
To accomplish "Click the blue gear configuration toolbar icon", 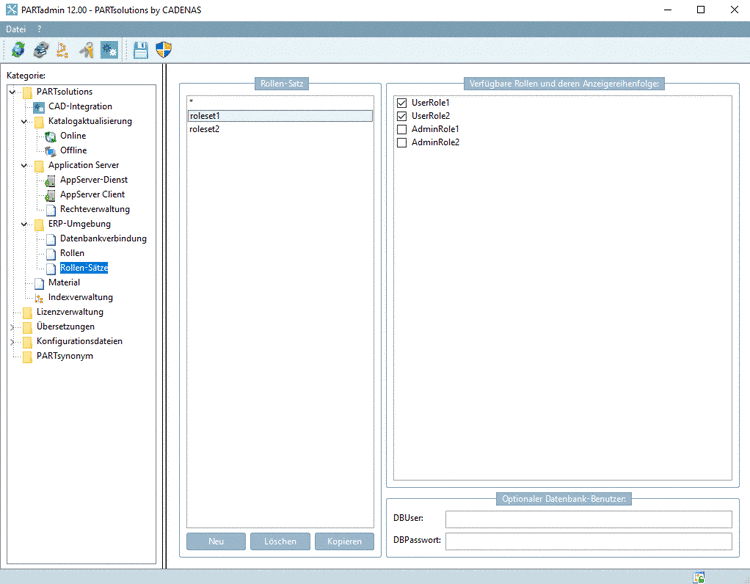I will tap(109, 50).
